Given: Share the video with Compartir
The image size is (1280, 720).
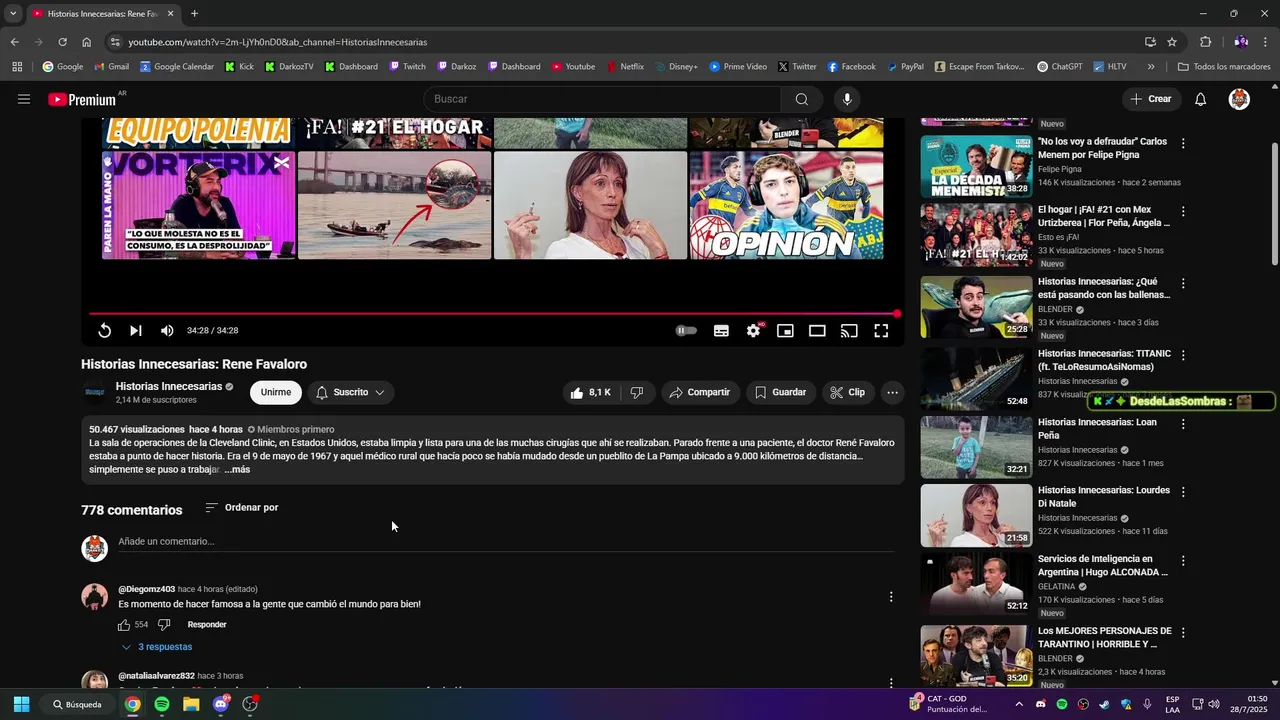Looking at the screenshot, I should click(700, 393).
